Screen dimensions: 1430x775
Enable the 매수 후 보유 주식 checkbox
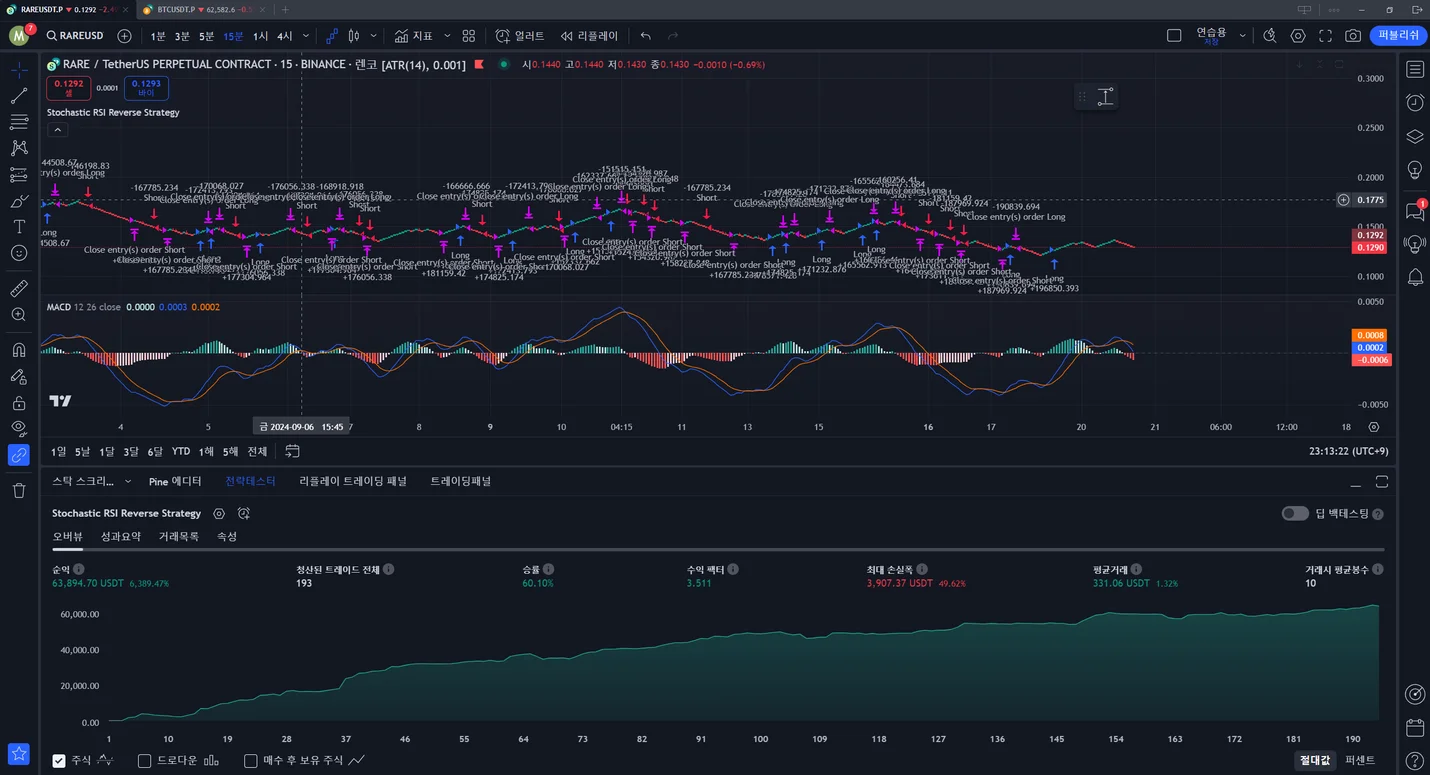coord(251,760)
